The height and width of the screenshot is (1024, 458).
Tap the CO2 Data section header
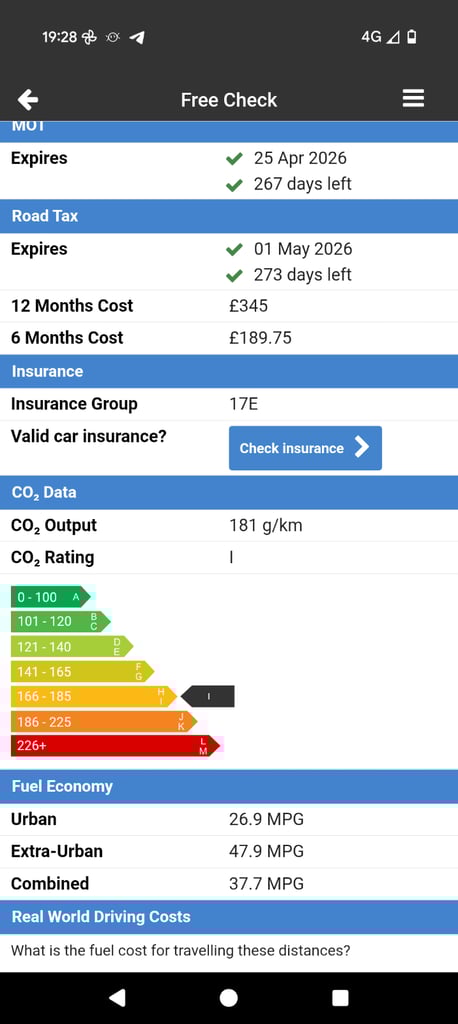pyautogui.click(x=229, y=492)
